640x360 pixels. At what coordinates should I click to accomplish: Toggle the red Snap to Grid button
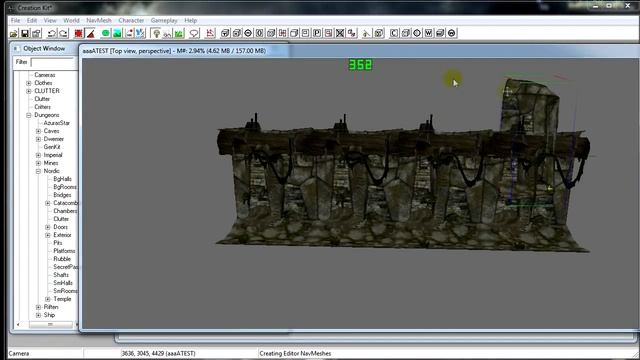point(79,33)
